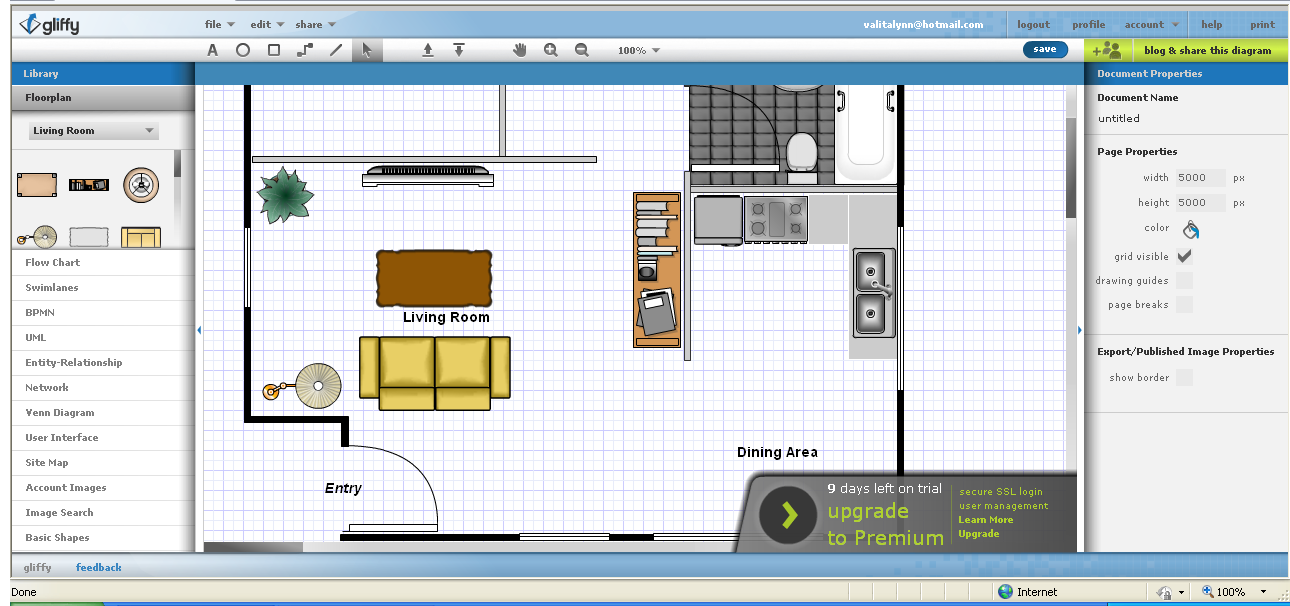Open the account dropdown menu
The width and height of the screenshot is (1290, 606).
(x=1151, y=24)
